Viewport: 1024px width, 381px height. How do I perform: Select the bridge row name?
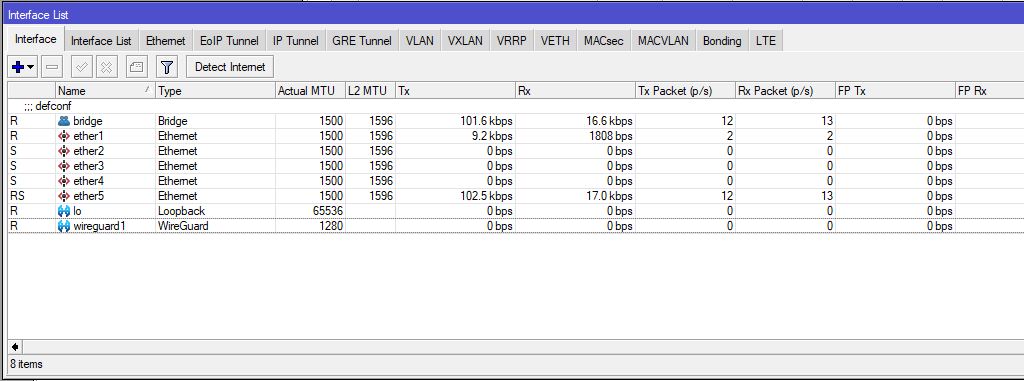point(88,121)
